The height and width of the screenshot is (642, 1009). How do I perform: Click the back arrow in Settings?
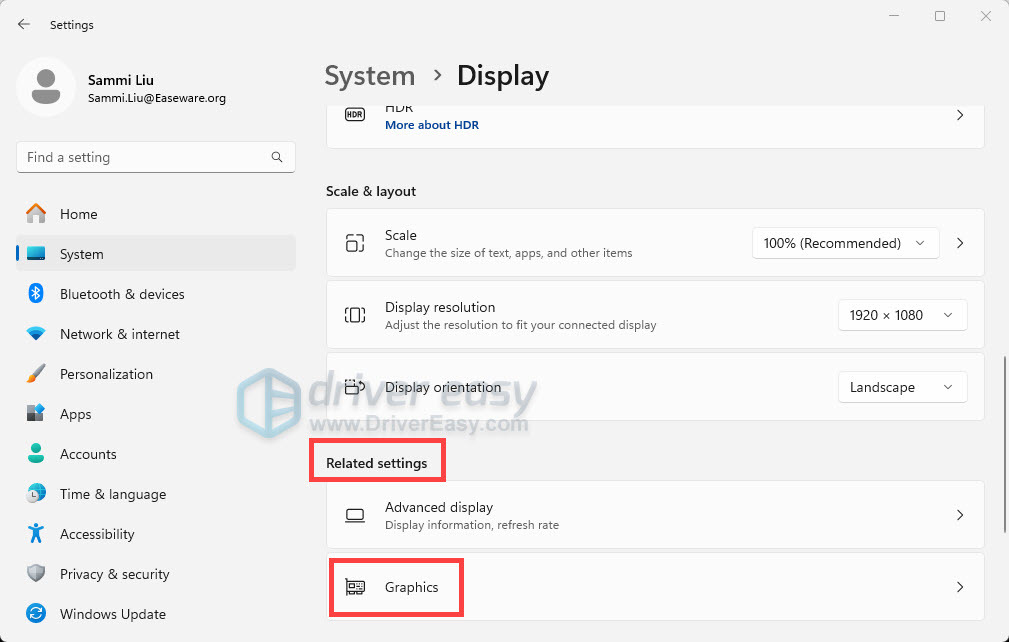coord(24,24)
